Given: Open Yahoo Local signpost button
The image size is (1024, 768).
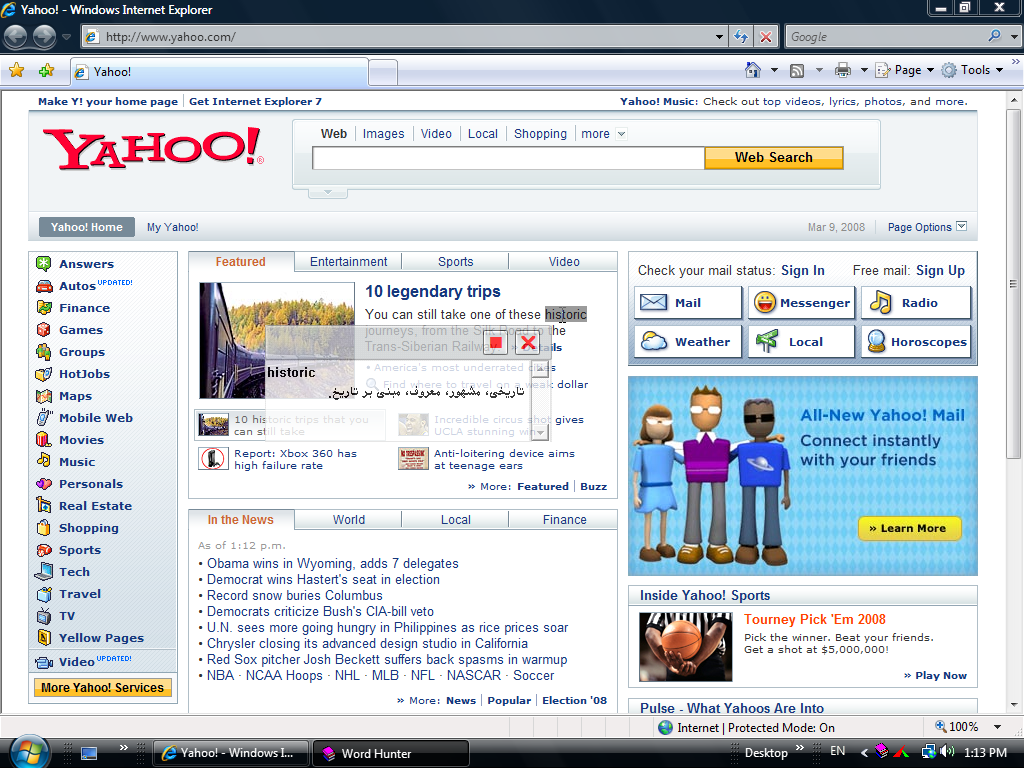Looking at the screenshot, I should click(x=801, y=342).
